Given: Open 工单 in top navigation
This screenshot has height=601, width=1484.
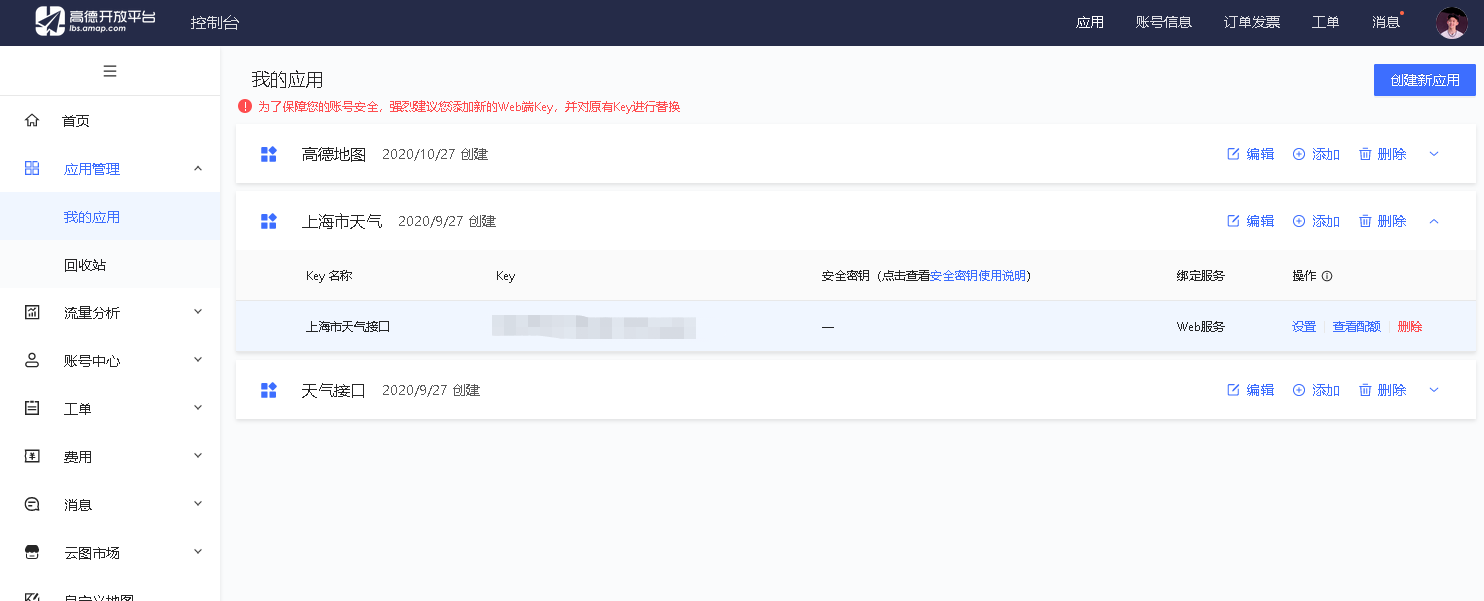Looking at the screenshot, I should coord(1326,22).
